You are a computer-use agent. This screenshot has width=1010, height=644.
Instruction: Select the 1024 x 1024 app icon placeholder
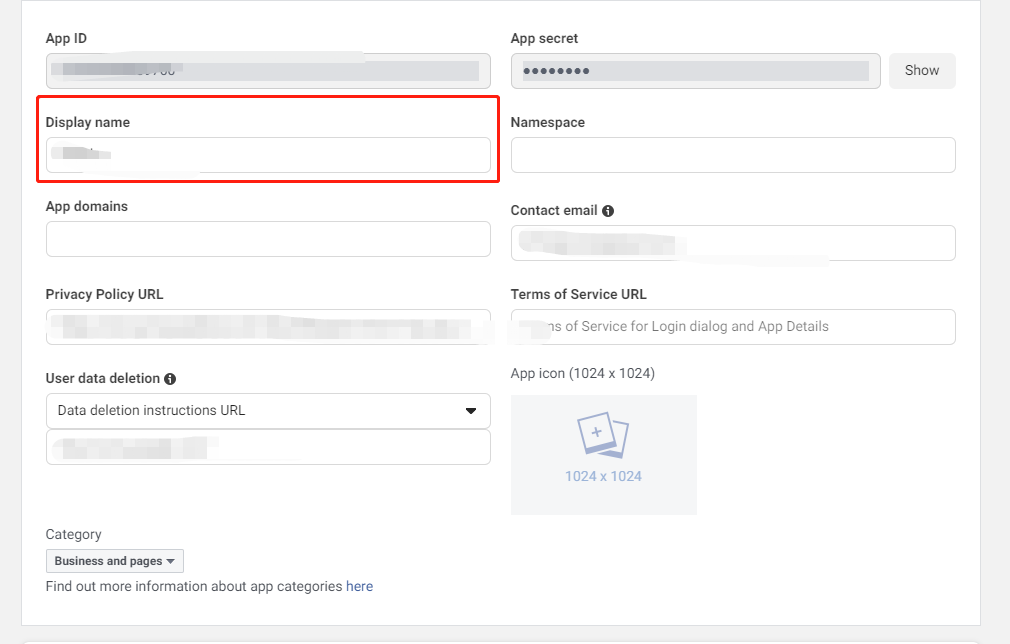click(x=603, y=454)
